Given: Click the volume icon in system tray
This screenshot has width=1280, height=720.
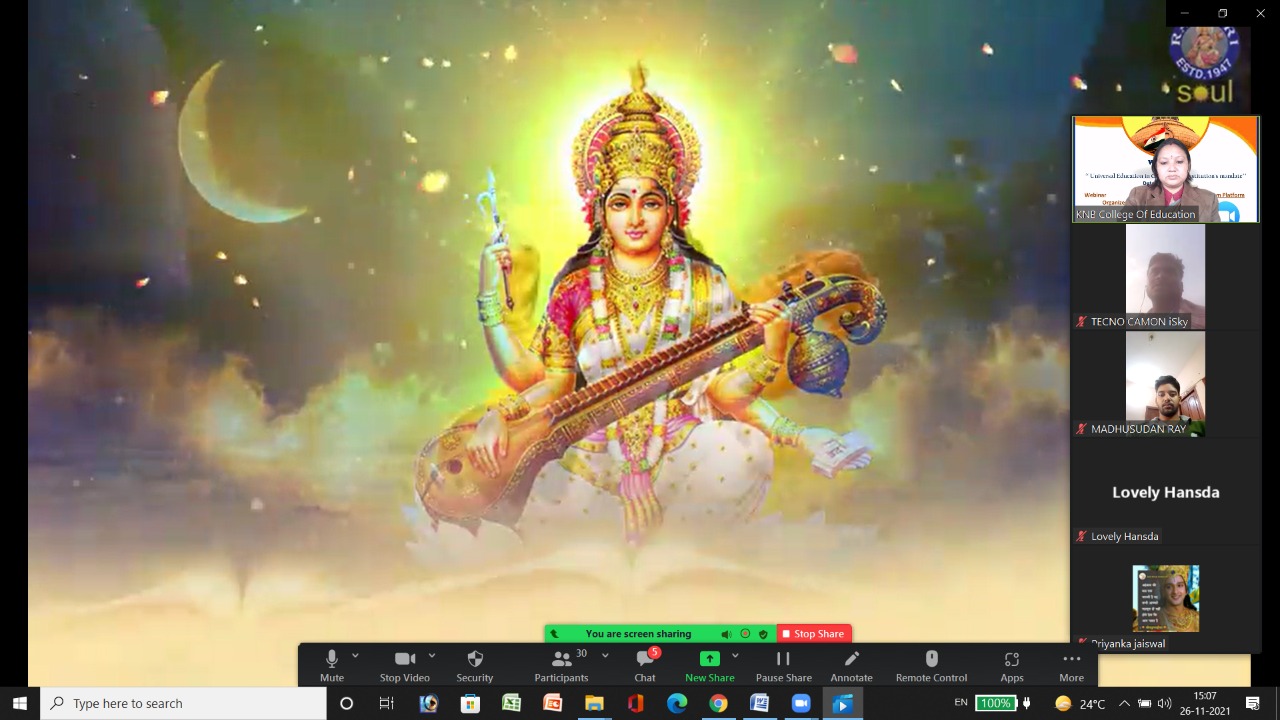Looking at the screenshot, I should coord(1164,704).
